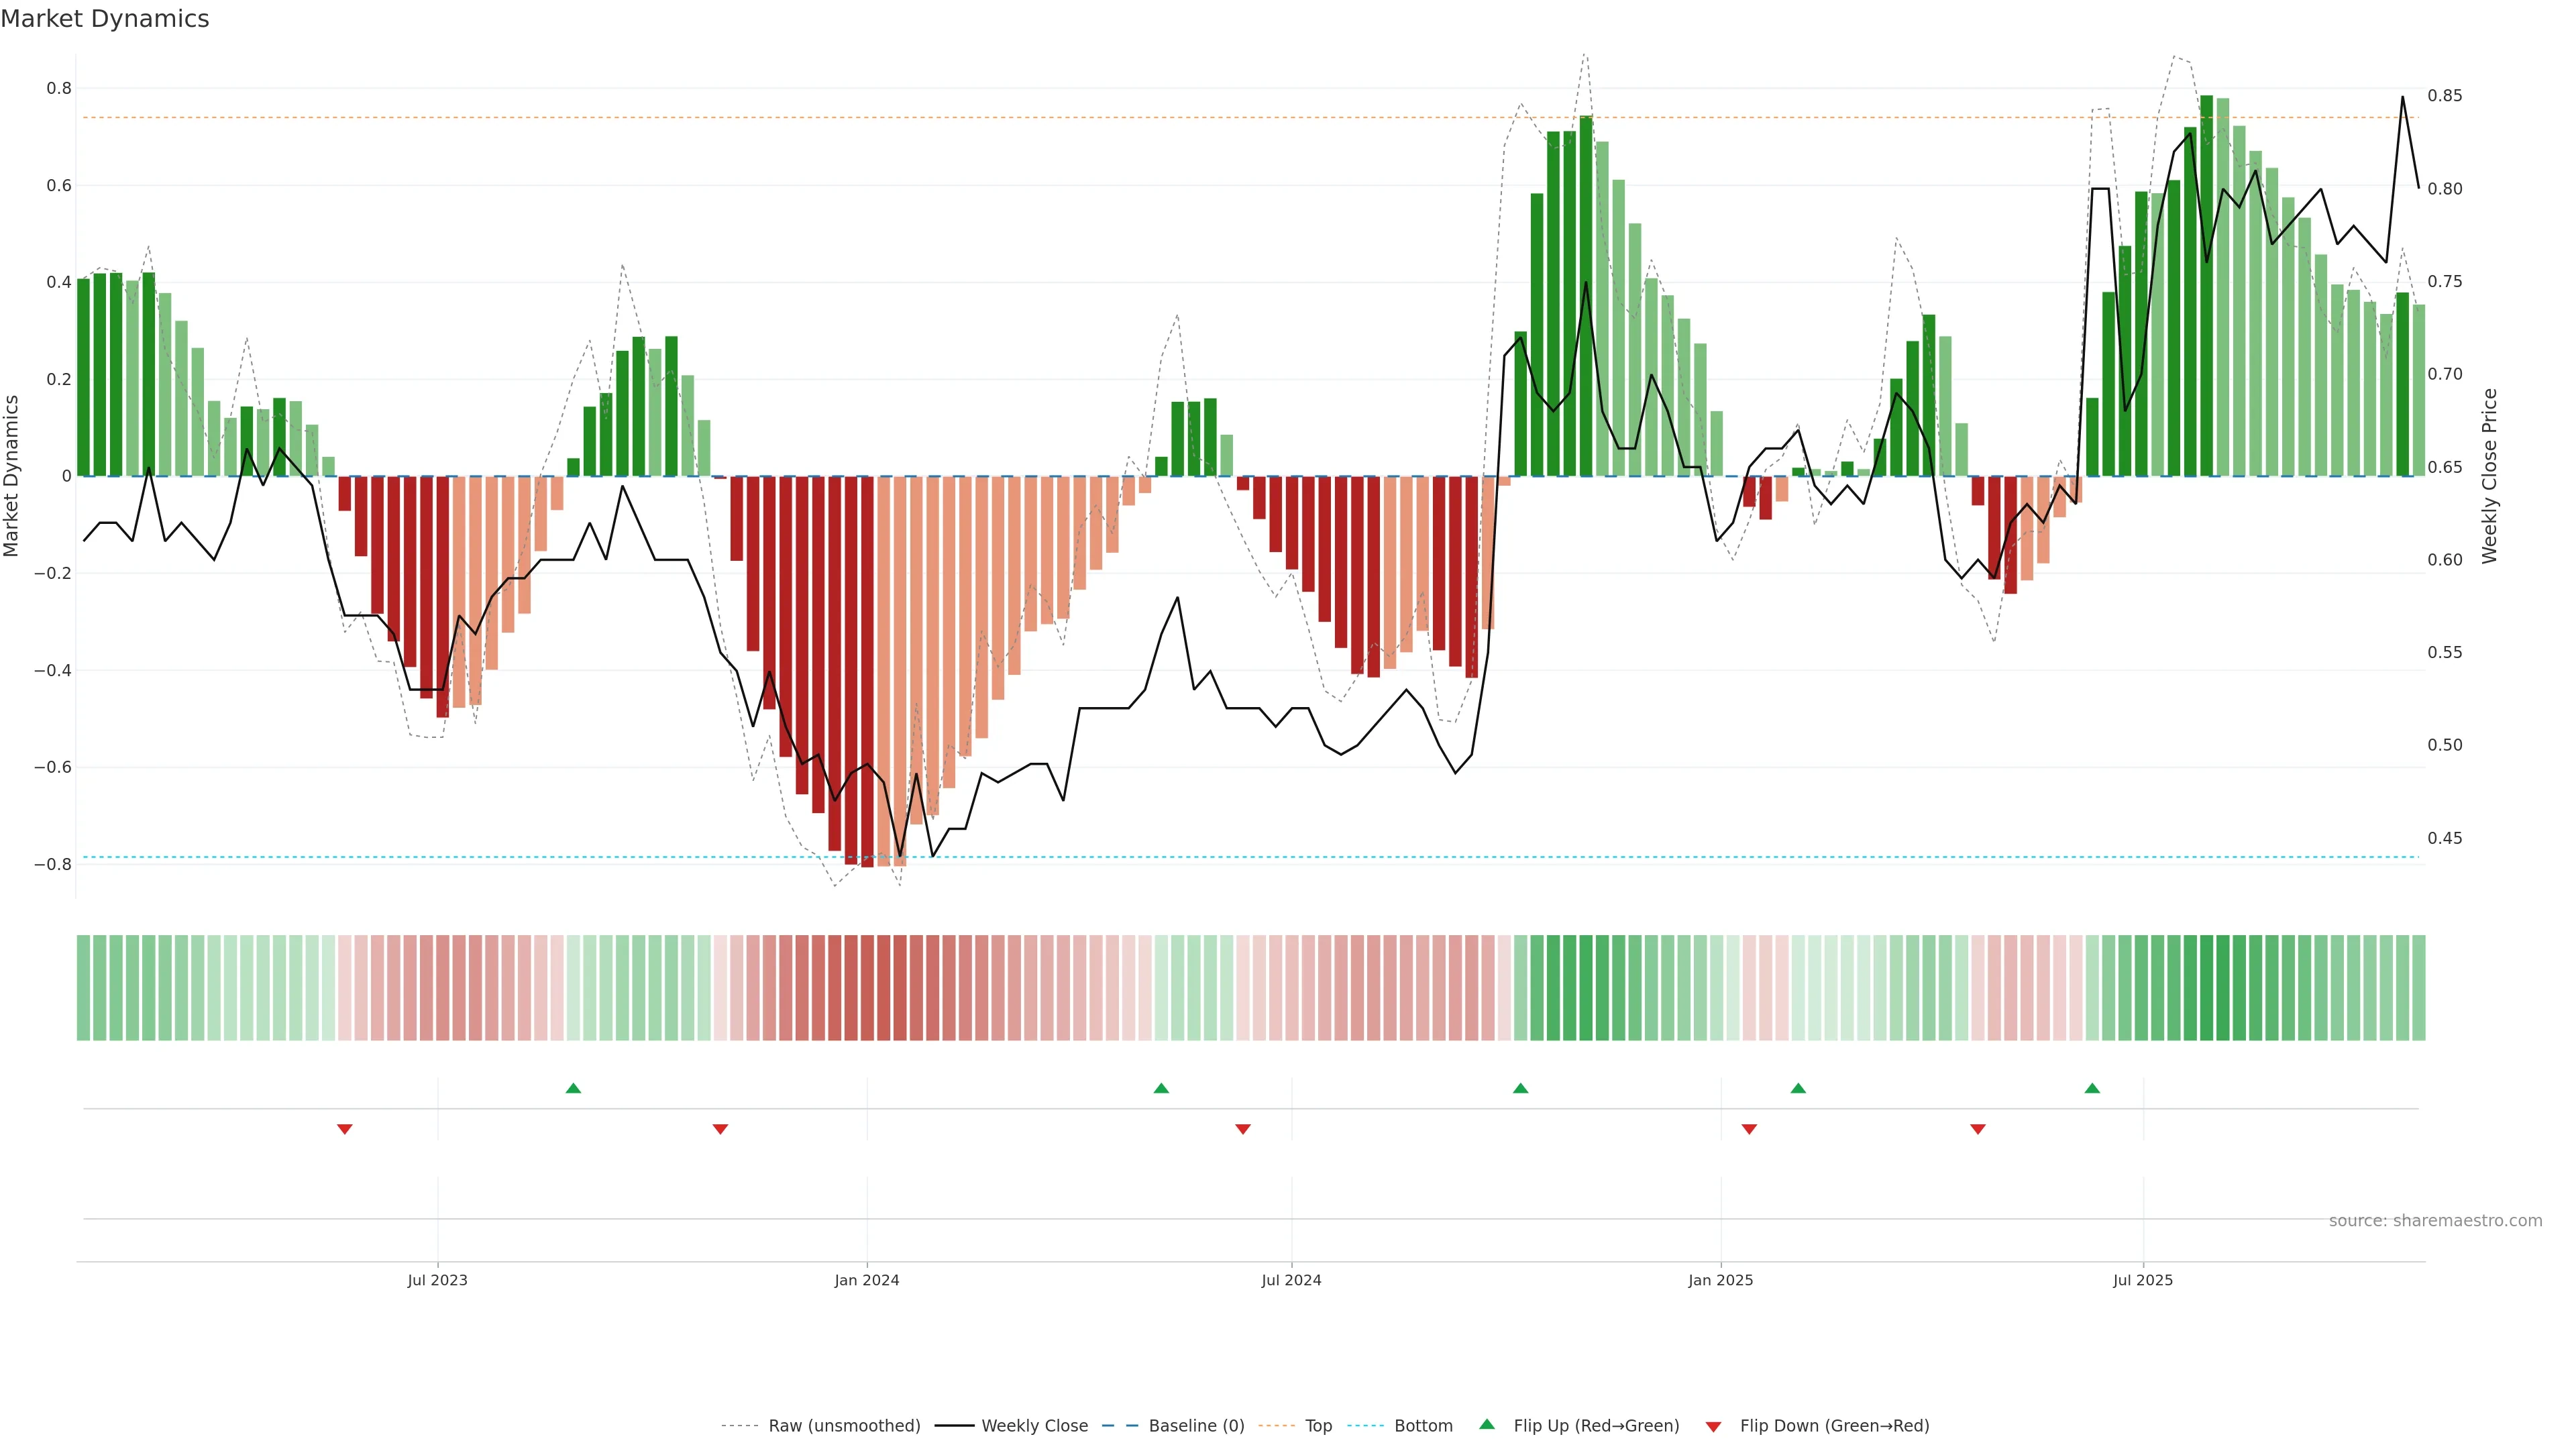Click the Market Dynamics chart title
The height and width of the screenshot is (1449, 2576).
[x=105, y=19]
